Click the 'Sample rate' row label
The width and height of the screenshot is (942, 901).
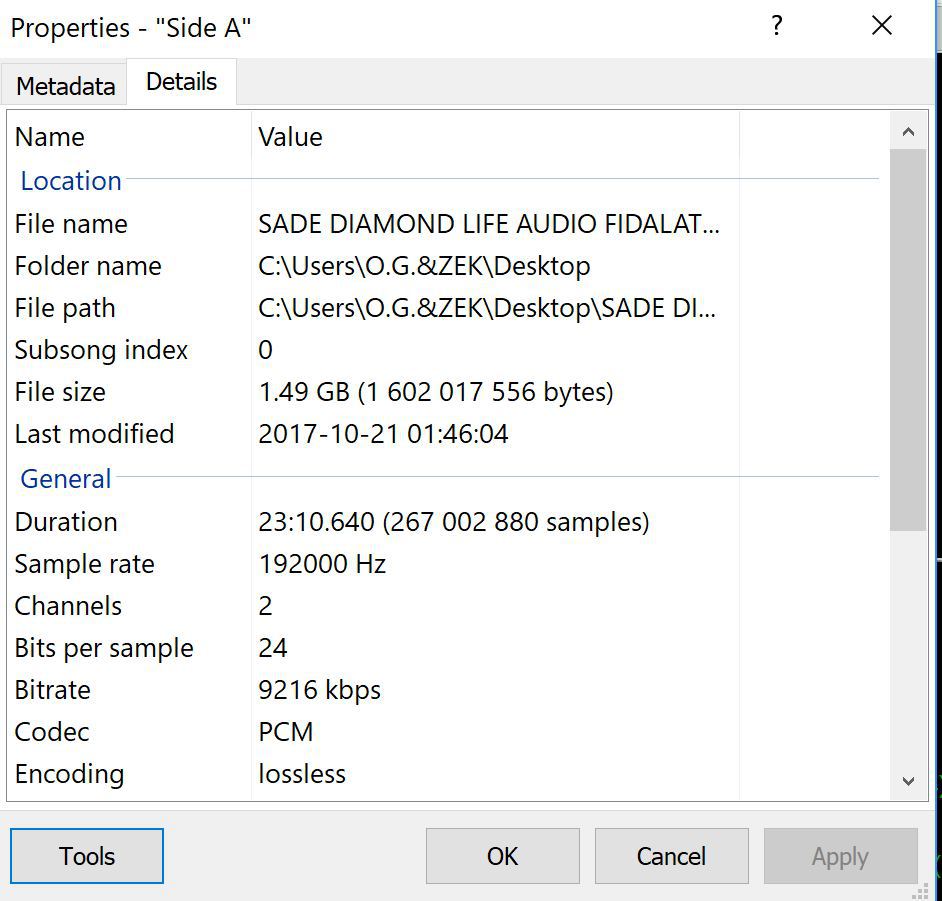[x=85, y=564]
